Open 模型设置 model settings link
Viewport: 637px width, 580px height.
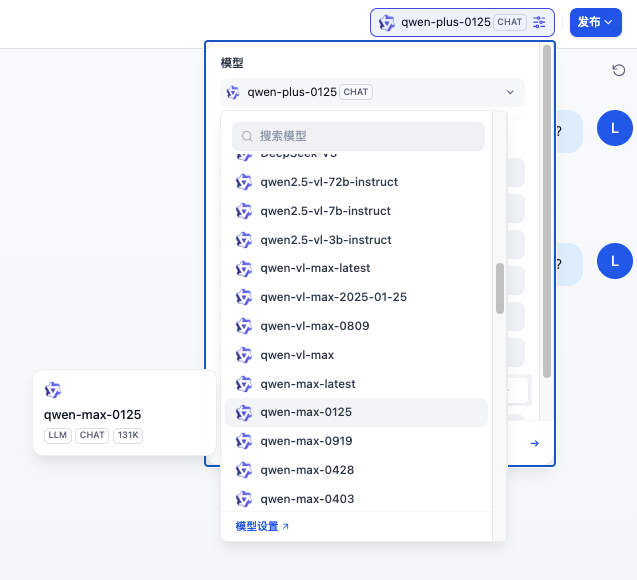pos(262,526)
